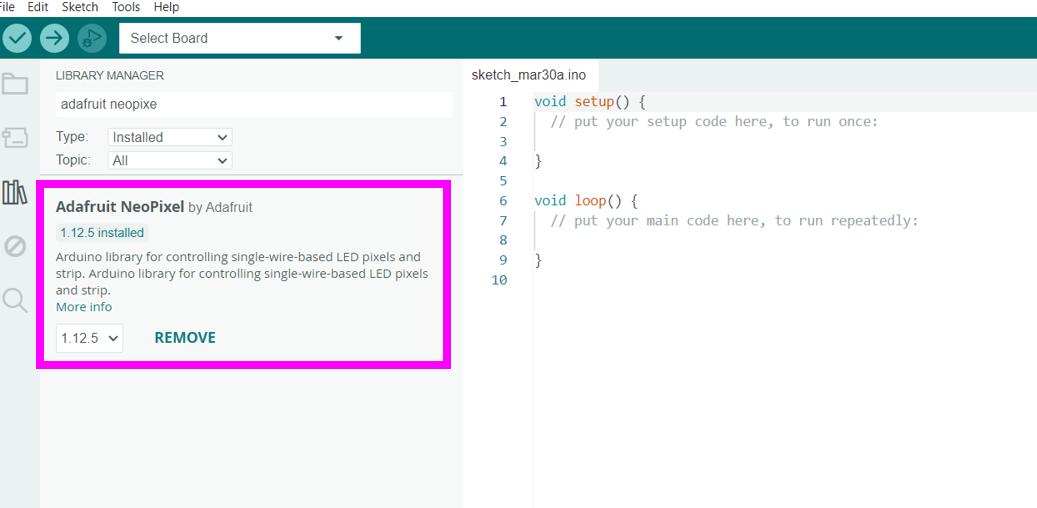1037x508 pixels.
Task: Expand the Topic filter dropdown
Action: click(x=170, y=160)
